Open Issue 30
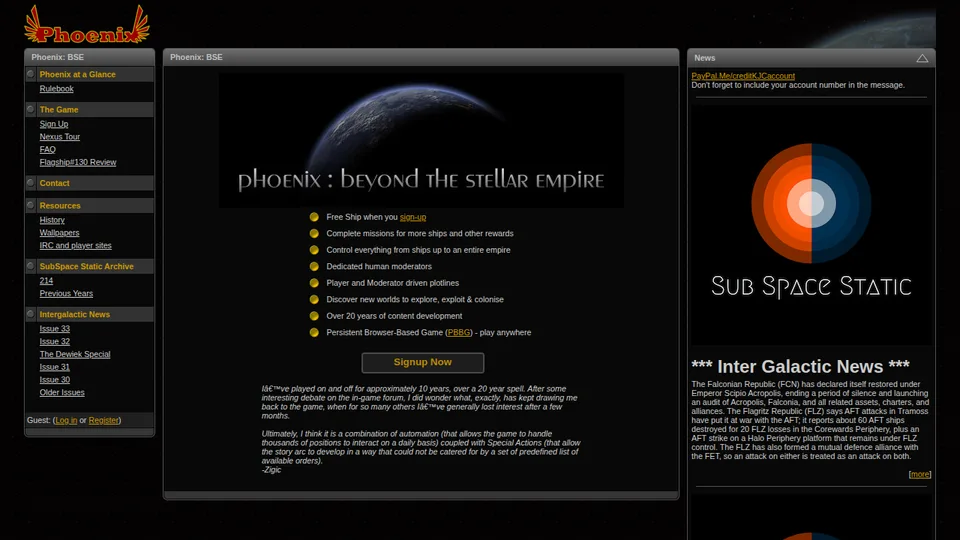The height and width of the screenshot is (540, 960). coord(54,380)
